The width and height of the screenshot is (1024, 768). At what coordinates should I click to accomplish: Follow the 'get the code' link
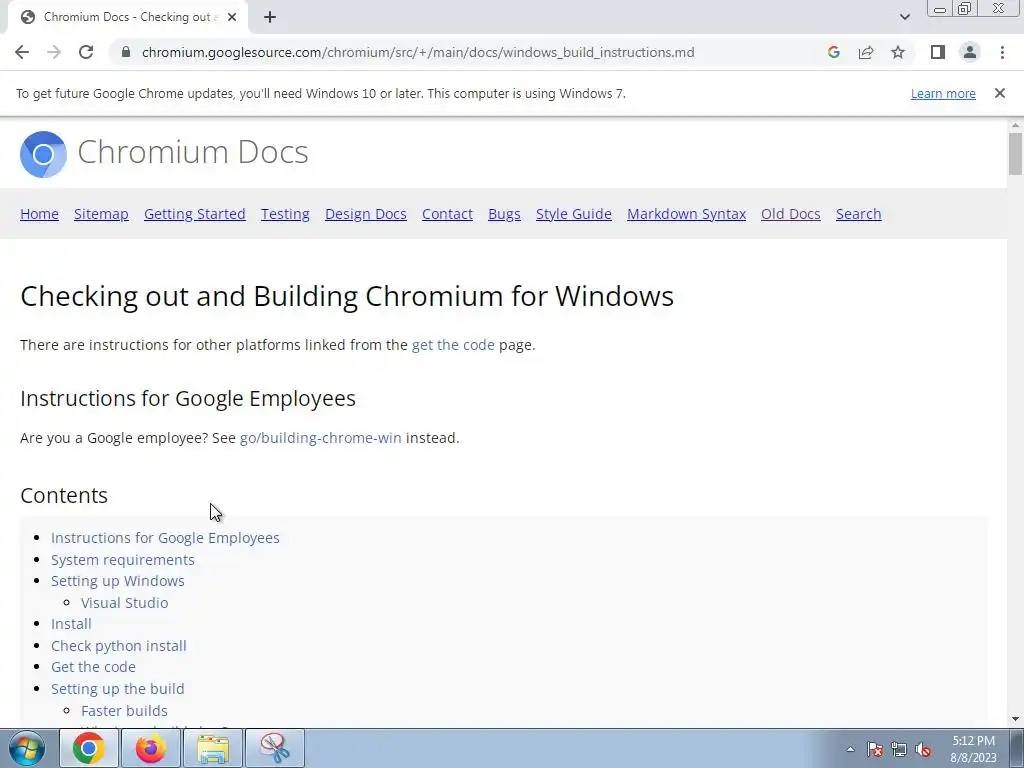453,345
